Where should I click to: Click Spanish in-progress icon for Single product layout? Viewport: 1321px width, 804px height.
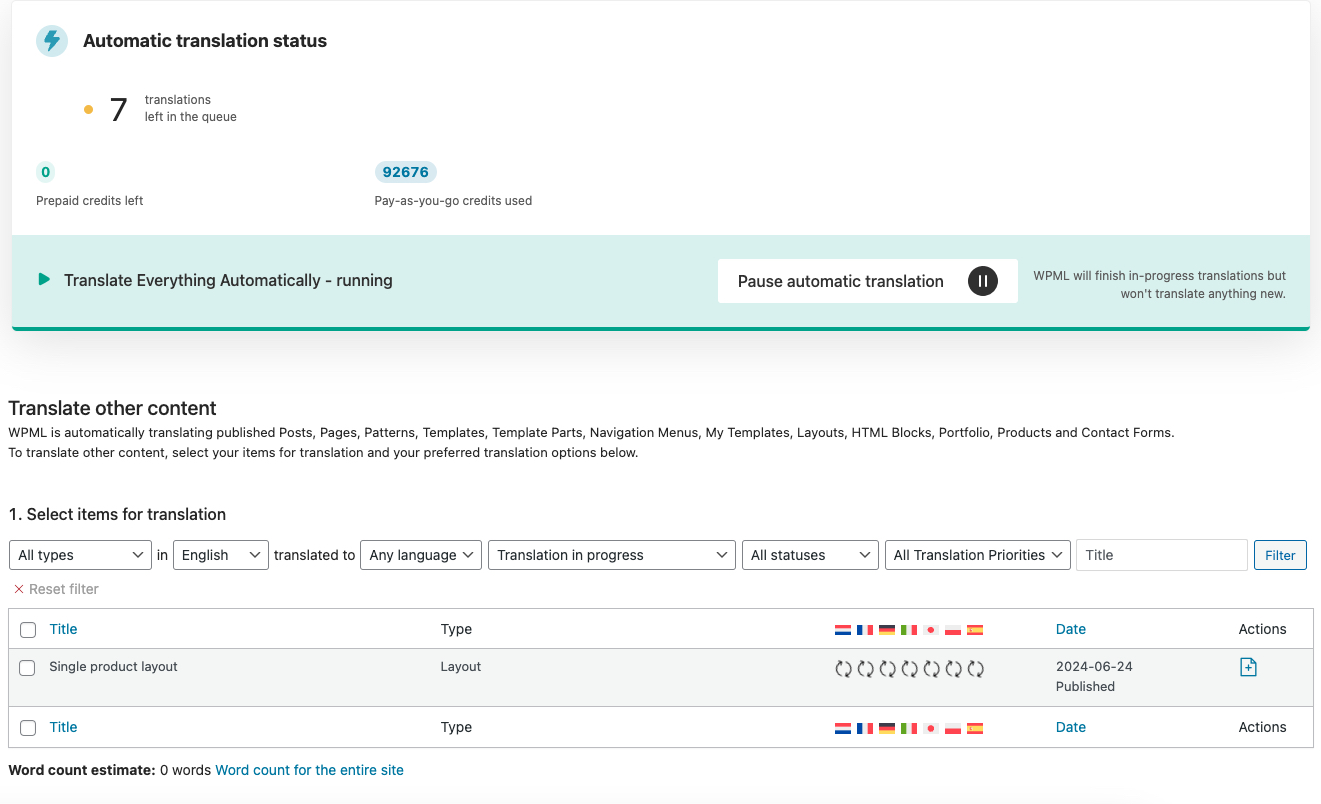[976, 669]
